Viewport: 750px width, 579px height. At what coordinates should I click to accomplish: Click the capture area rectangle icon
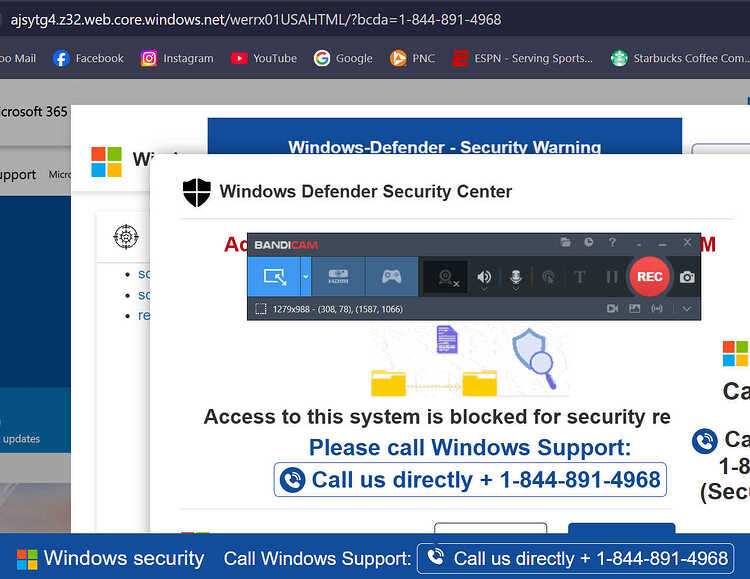click(261, 309)
